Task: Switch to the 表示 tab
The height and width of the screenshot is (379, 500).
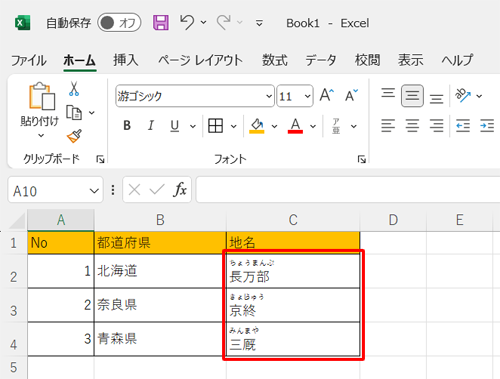Action: point(411,60)
